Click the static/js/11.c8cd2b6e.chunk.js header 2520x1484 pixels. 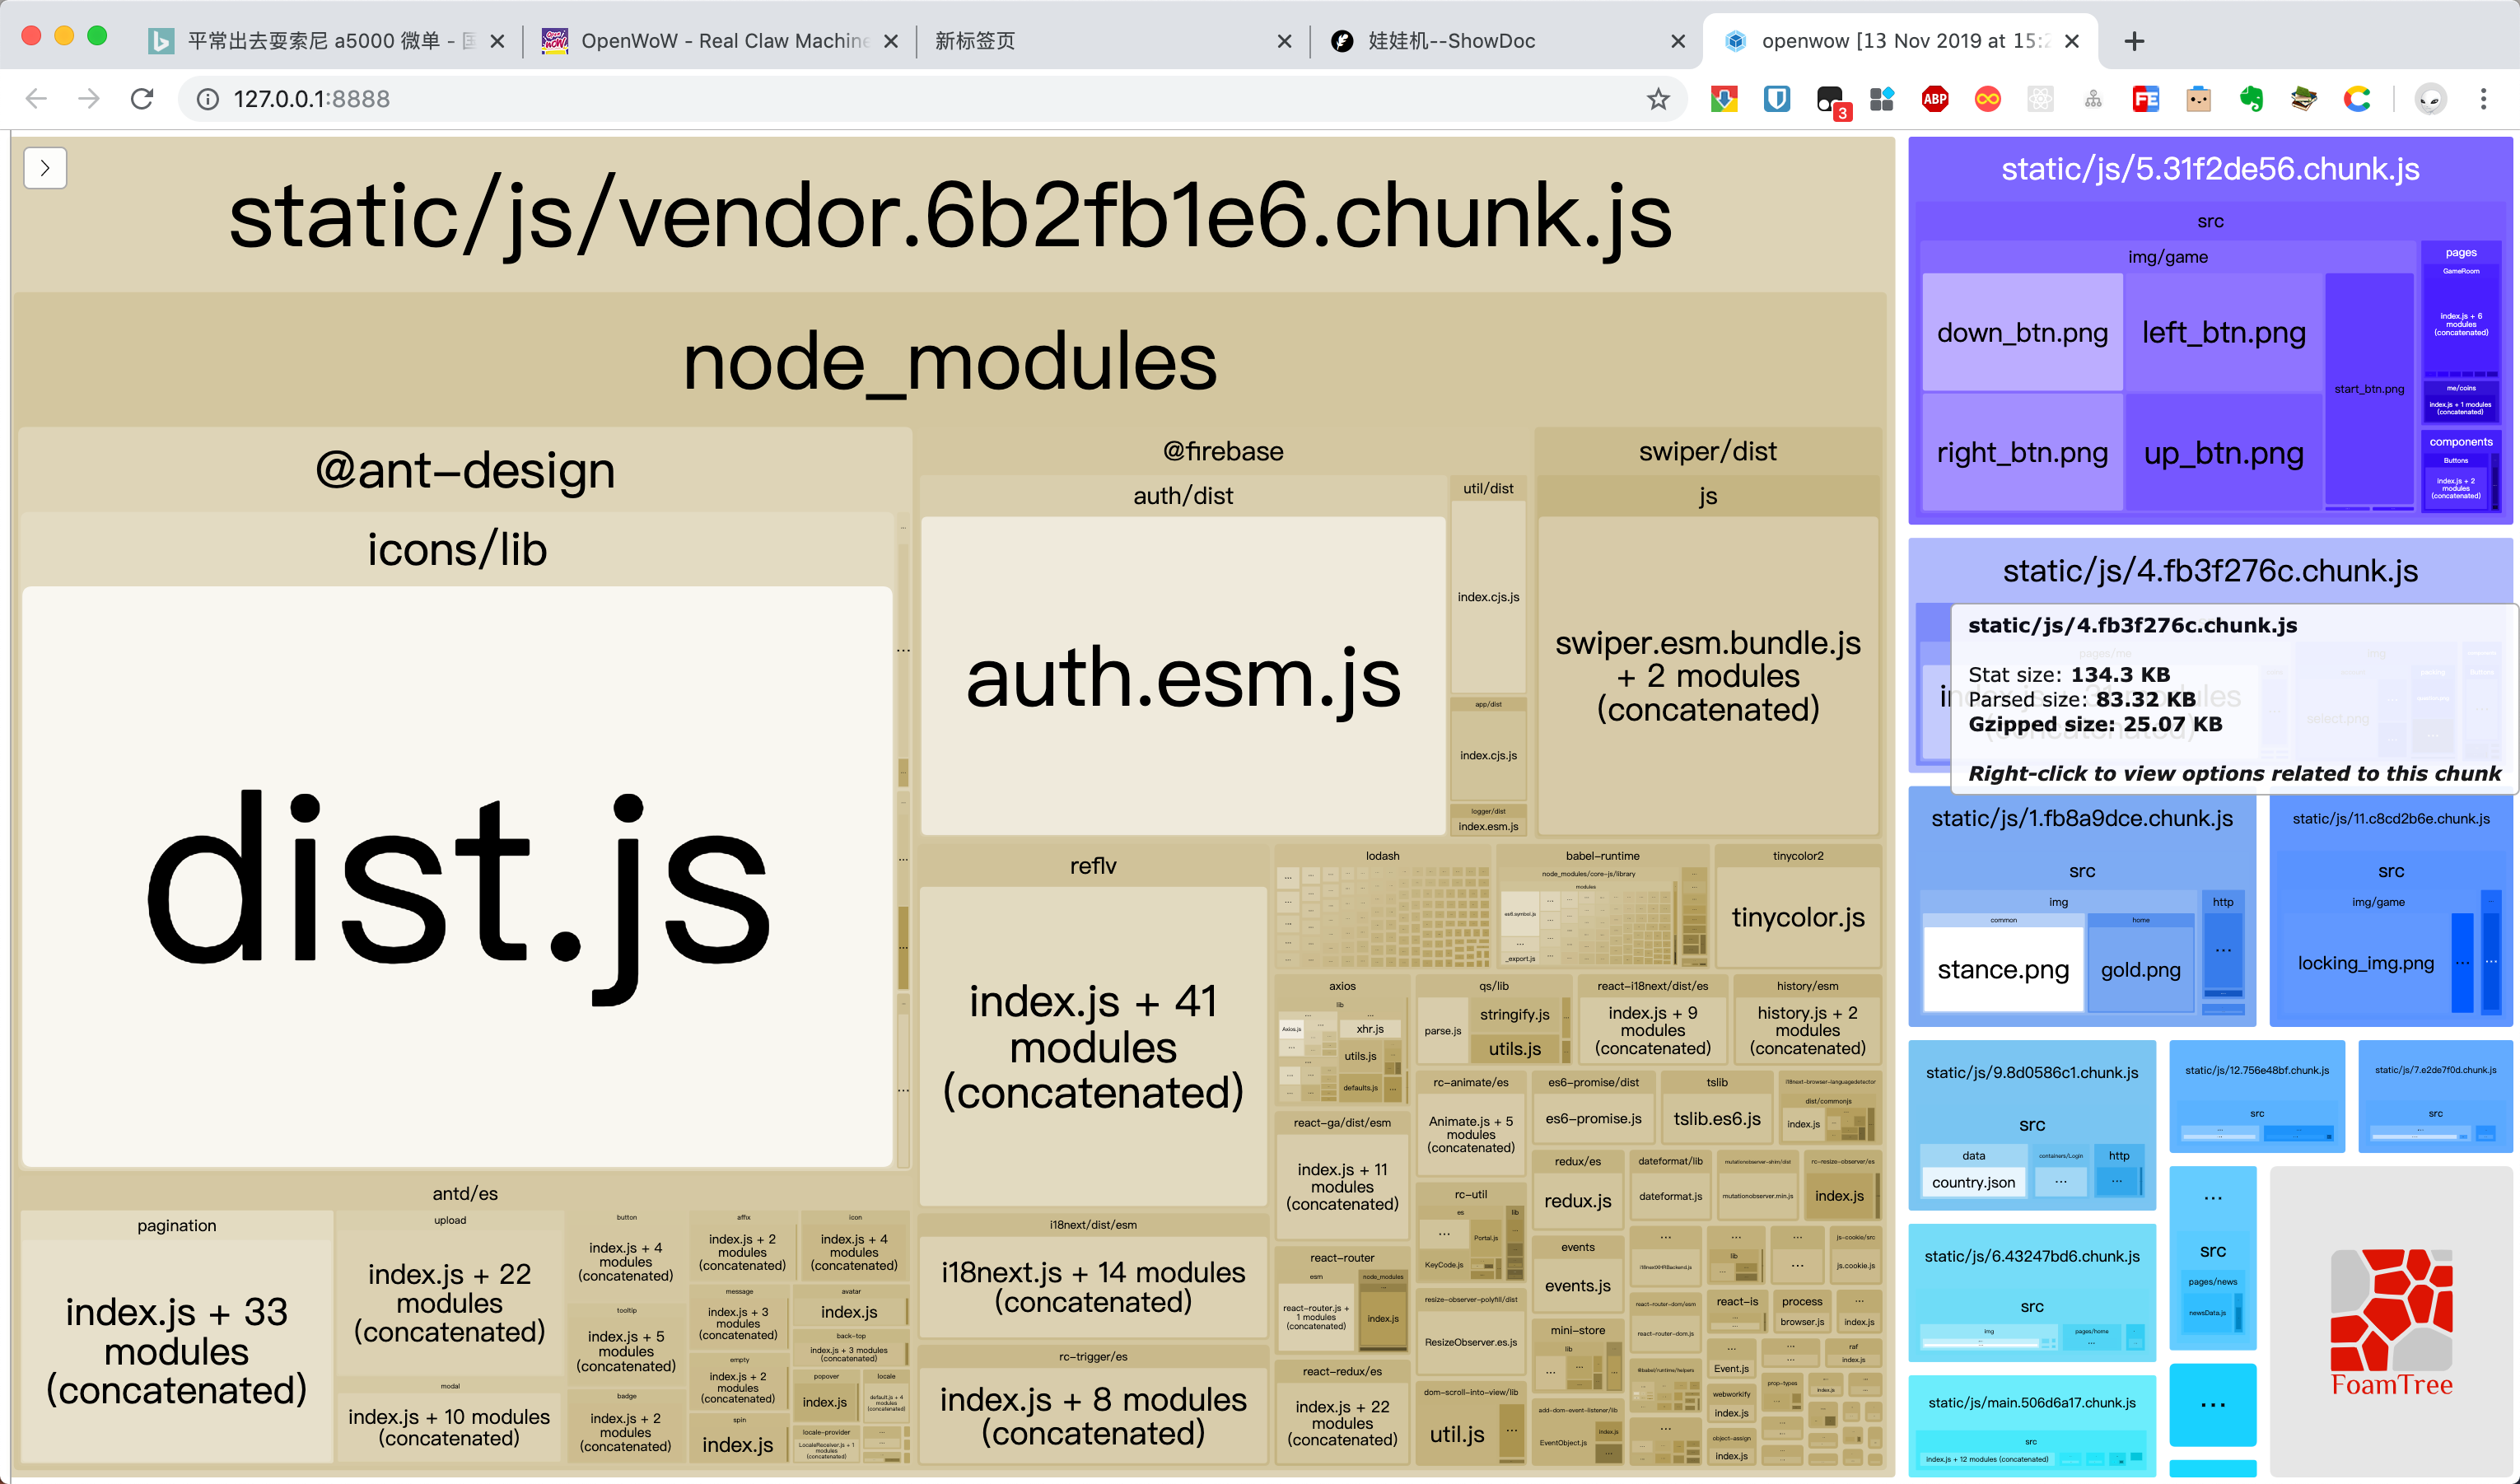tap(2391, 818)
